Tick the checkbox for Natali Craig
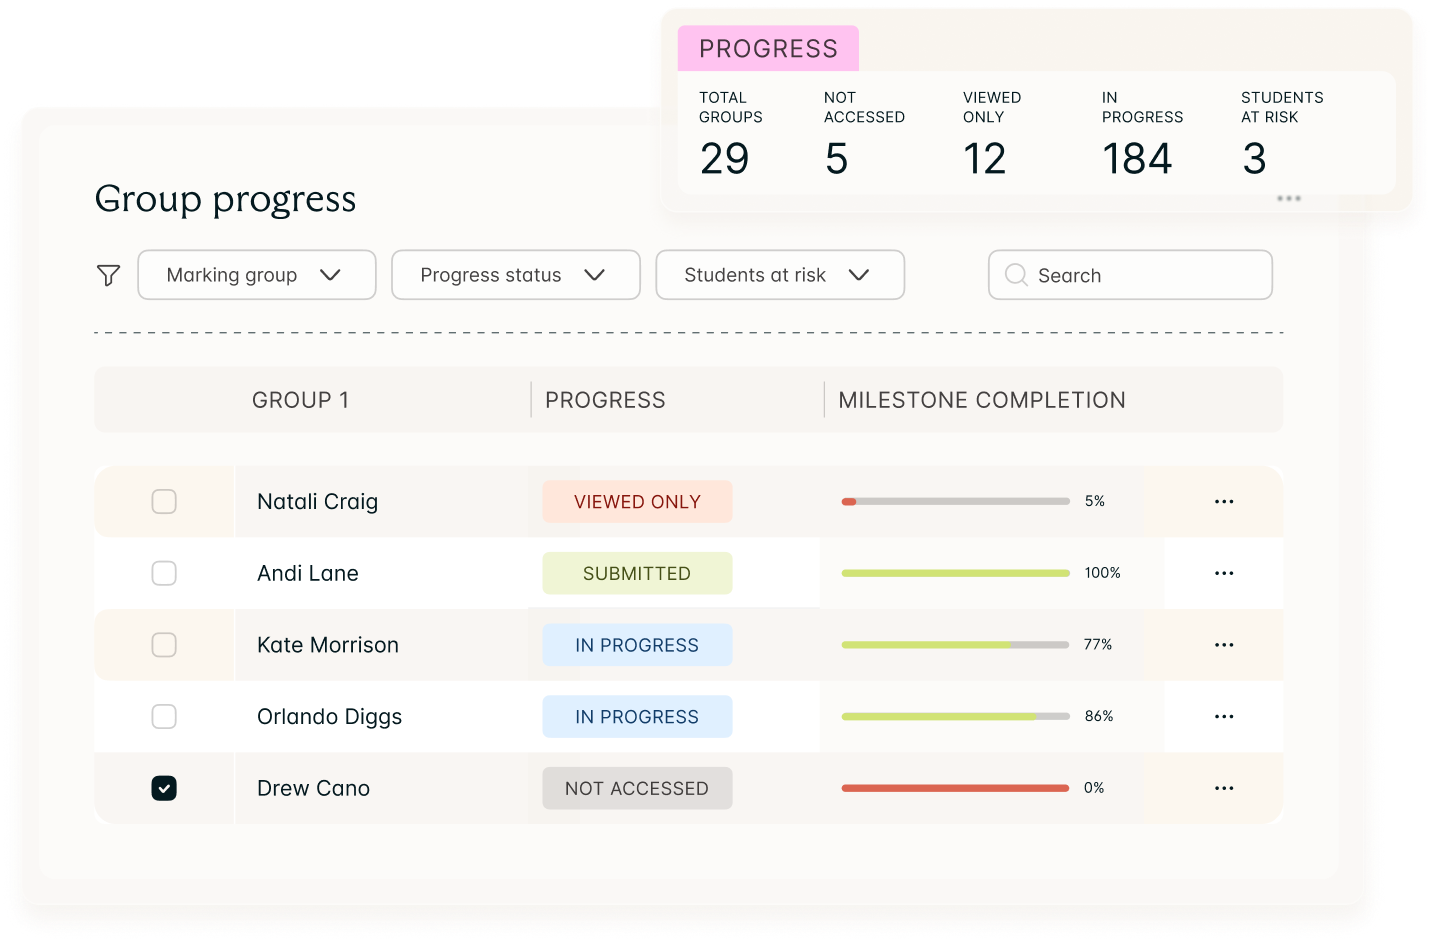The width and height of the screenshot is (1434, 941). (x=164, y=501)
